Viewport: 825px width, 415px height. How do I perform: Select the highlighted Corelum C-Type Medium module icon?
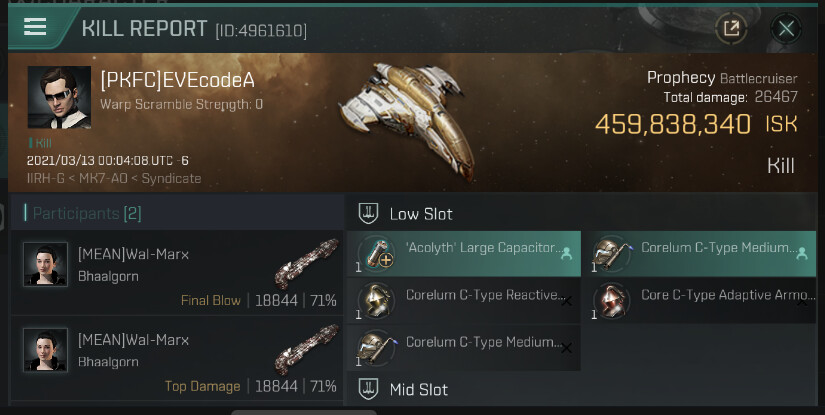[611, 254]
